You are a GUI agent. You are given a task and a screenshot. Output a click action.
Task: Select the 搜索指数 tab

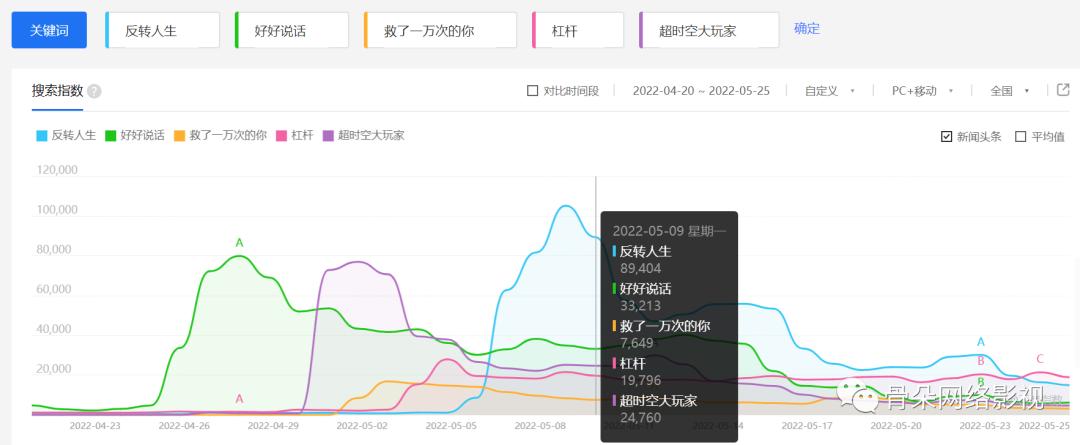click(57, 91)
